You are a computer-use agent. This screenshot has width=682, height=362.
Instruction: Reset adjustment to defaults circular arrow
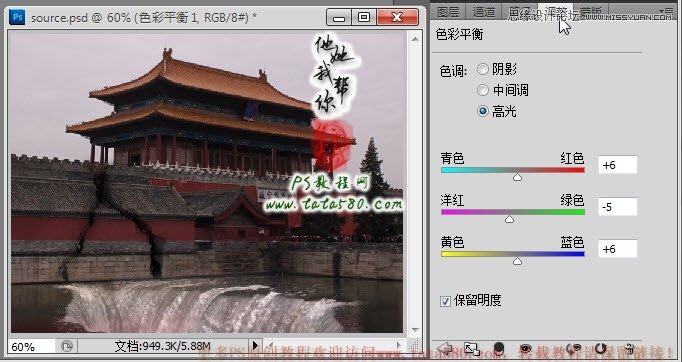pos(601,349)
